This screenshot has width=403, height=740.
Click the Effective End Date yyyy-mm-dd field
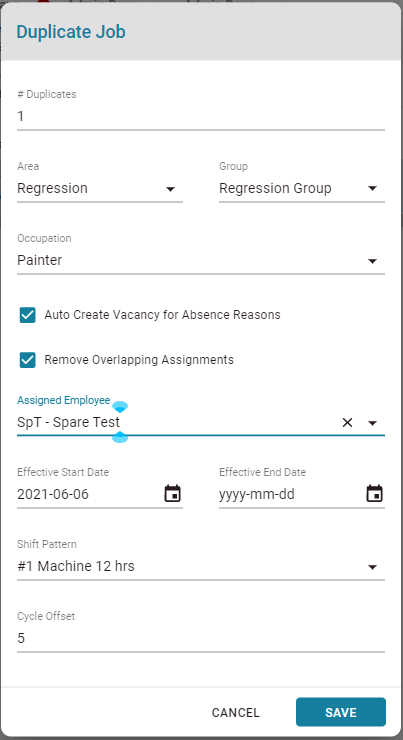pos(291,495)
